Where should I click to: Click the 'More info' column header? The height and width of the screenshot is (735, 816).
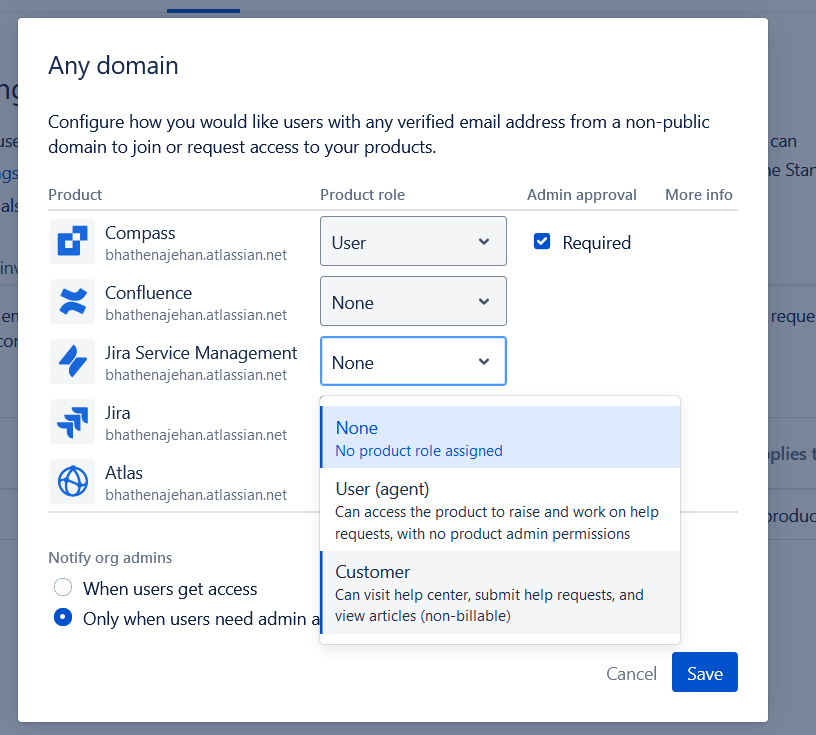pos(698,195)
